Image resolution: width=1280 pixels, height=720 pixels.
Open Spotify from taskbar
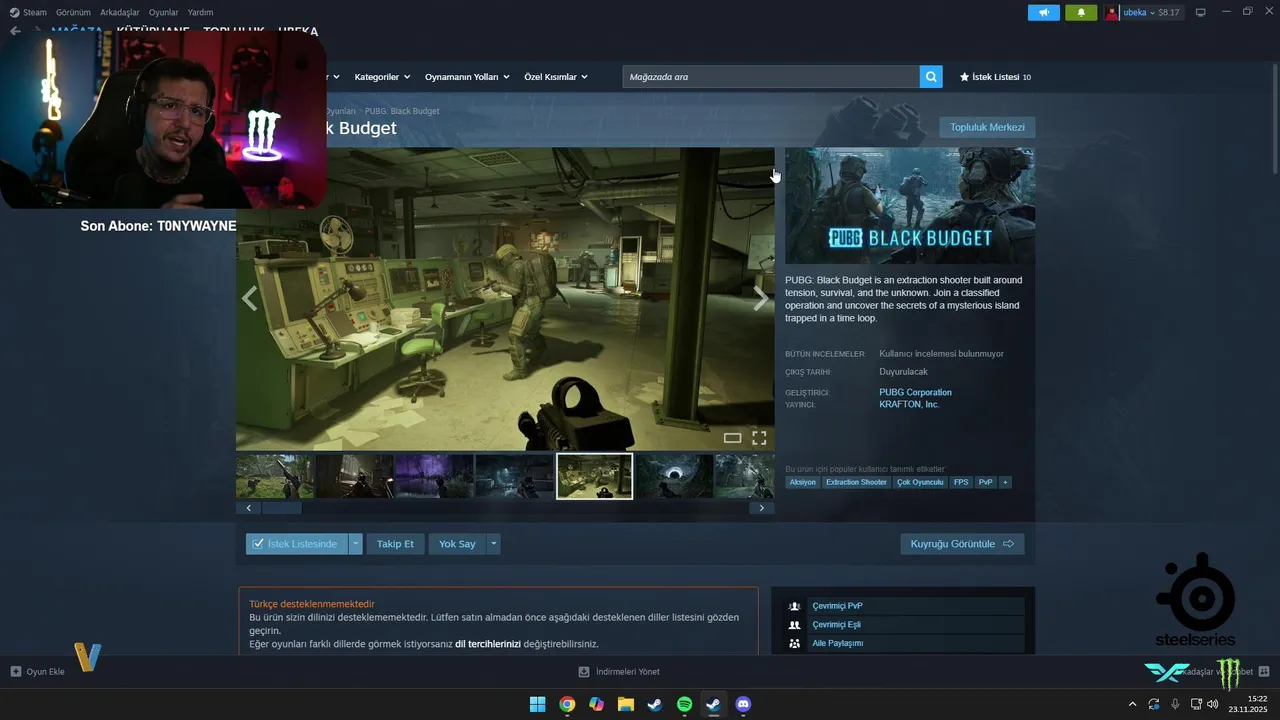(684, 704)
